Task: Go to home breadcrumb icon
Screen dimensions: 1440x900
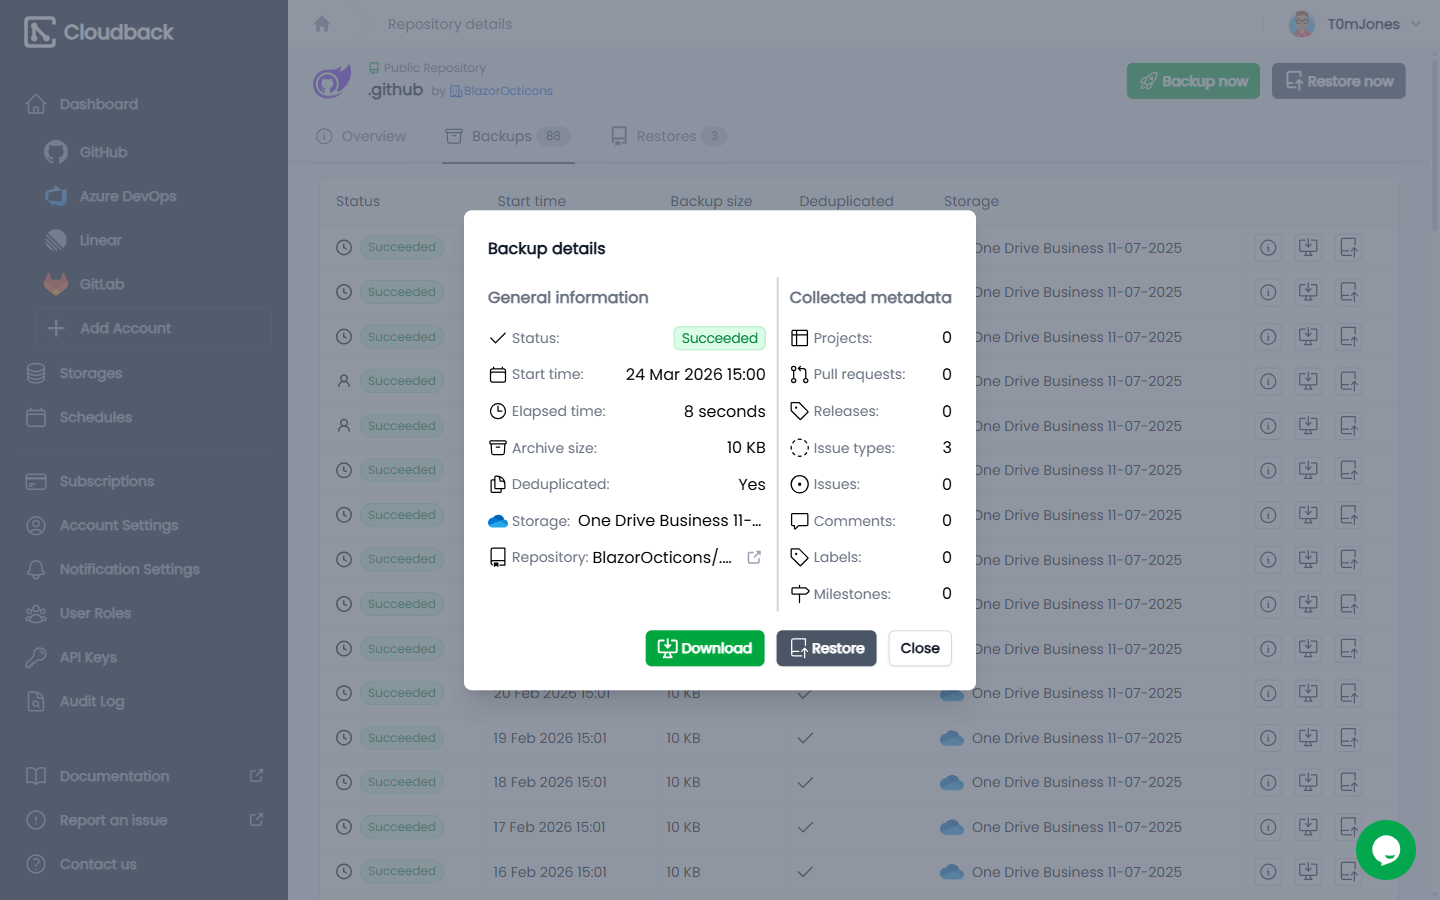Action: pyautogui.click(x=322, y=24)
